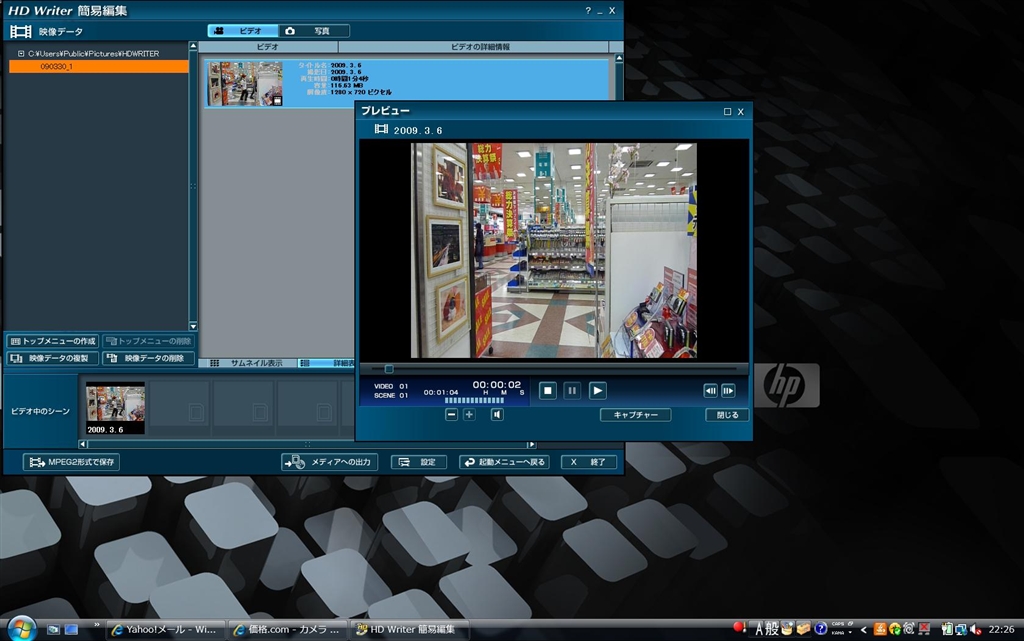The image size is (1024, 641).
Task: Increase volume with the plus button
Action: [x=469, y=414]
